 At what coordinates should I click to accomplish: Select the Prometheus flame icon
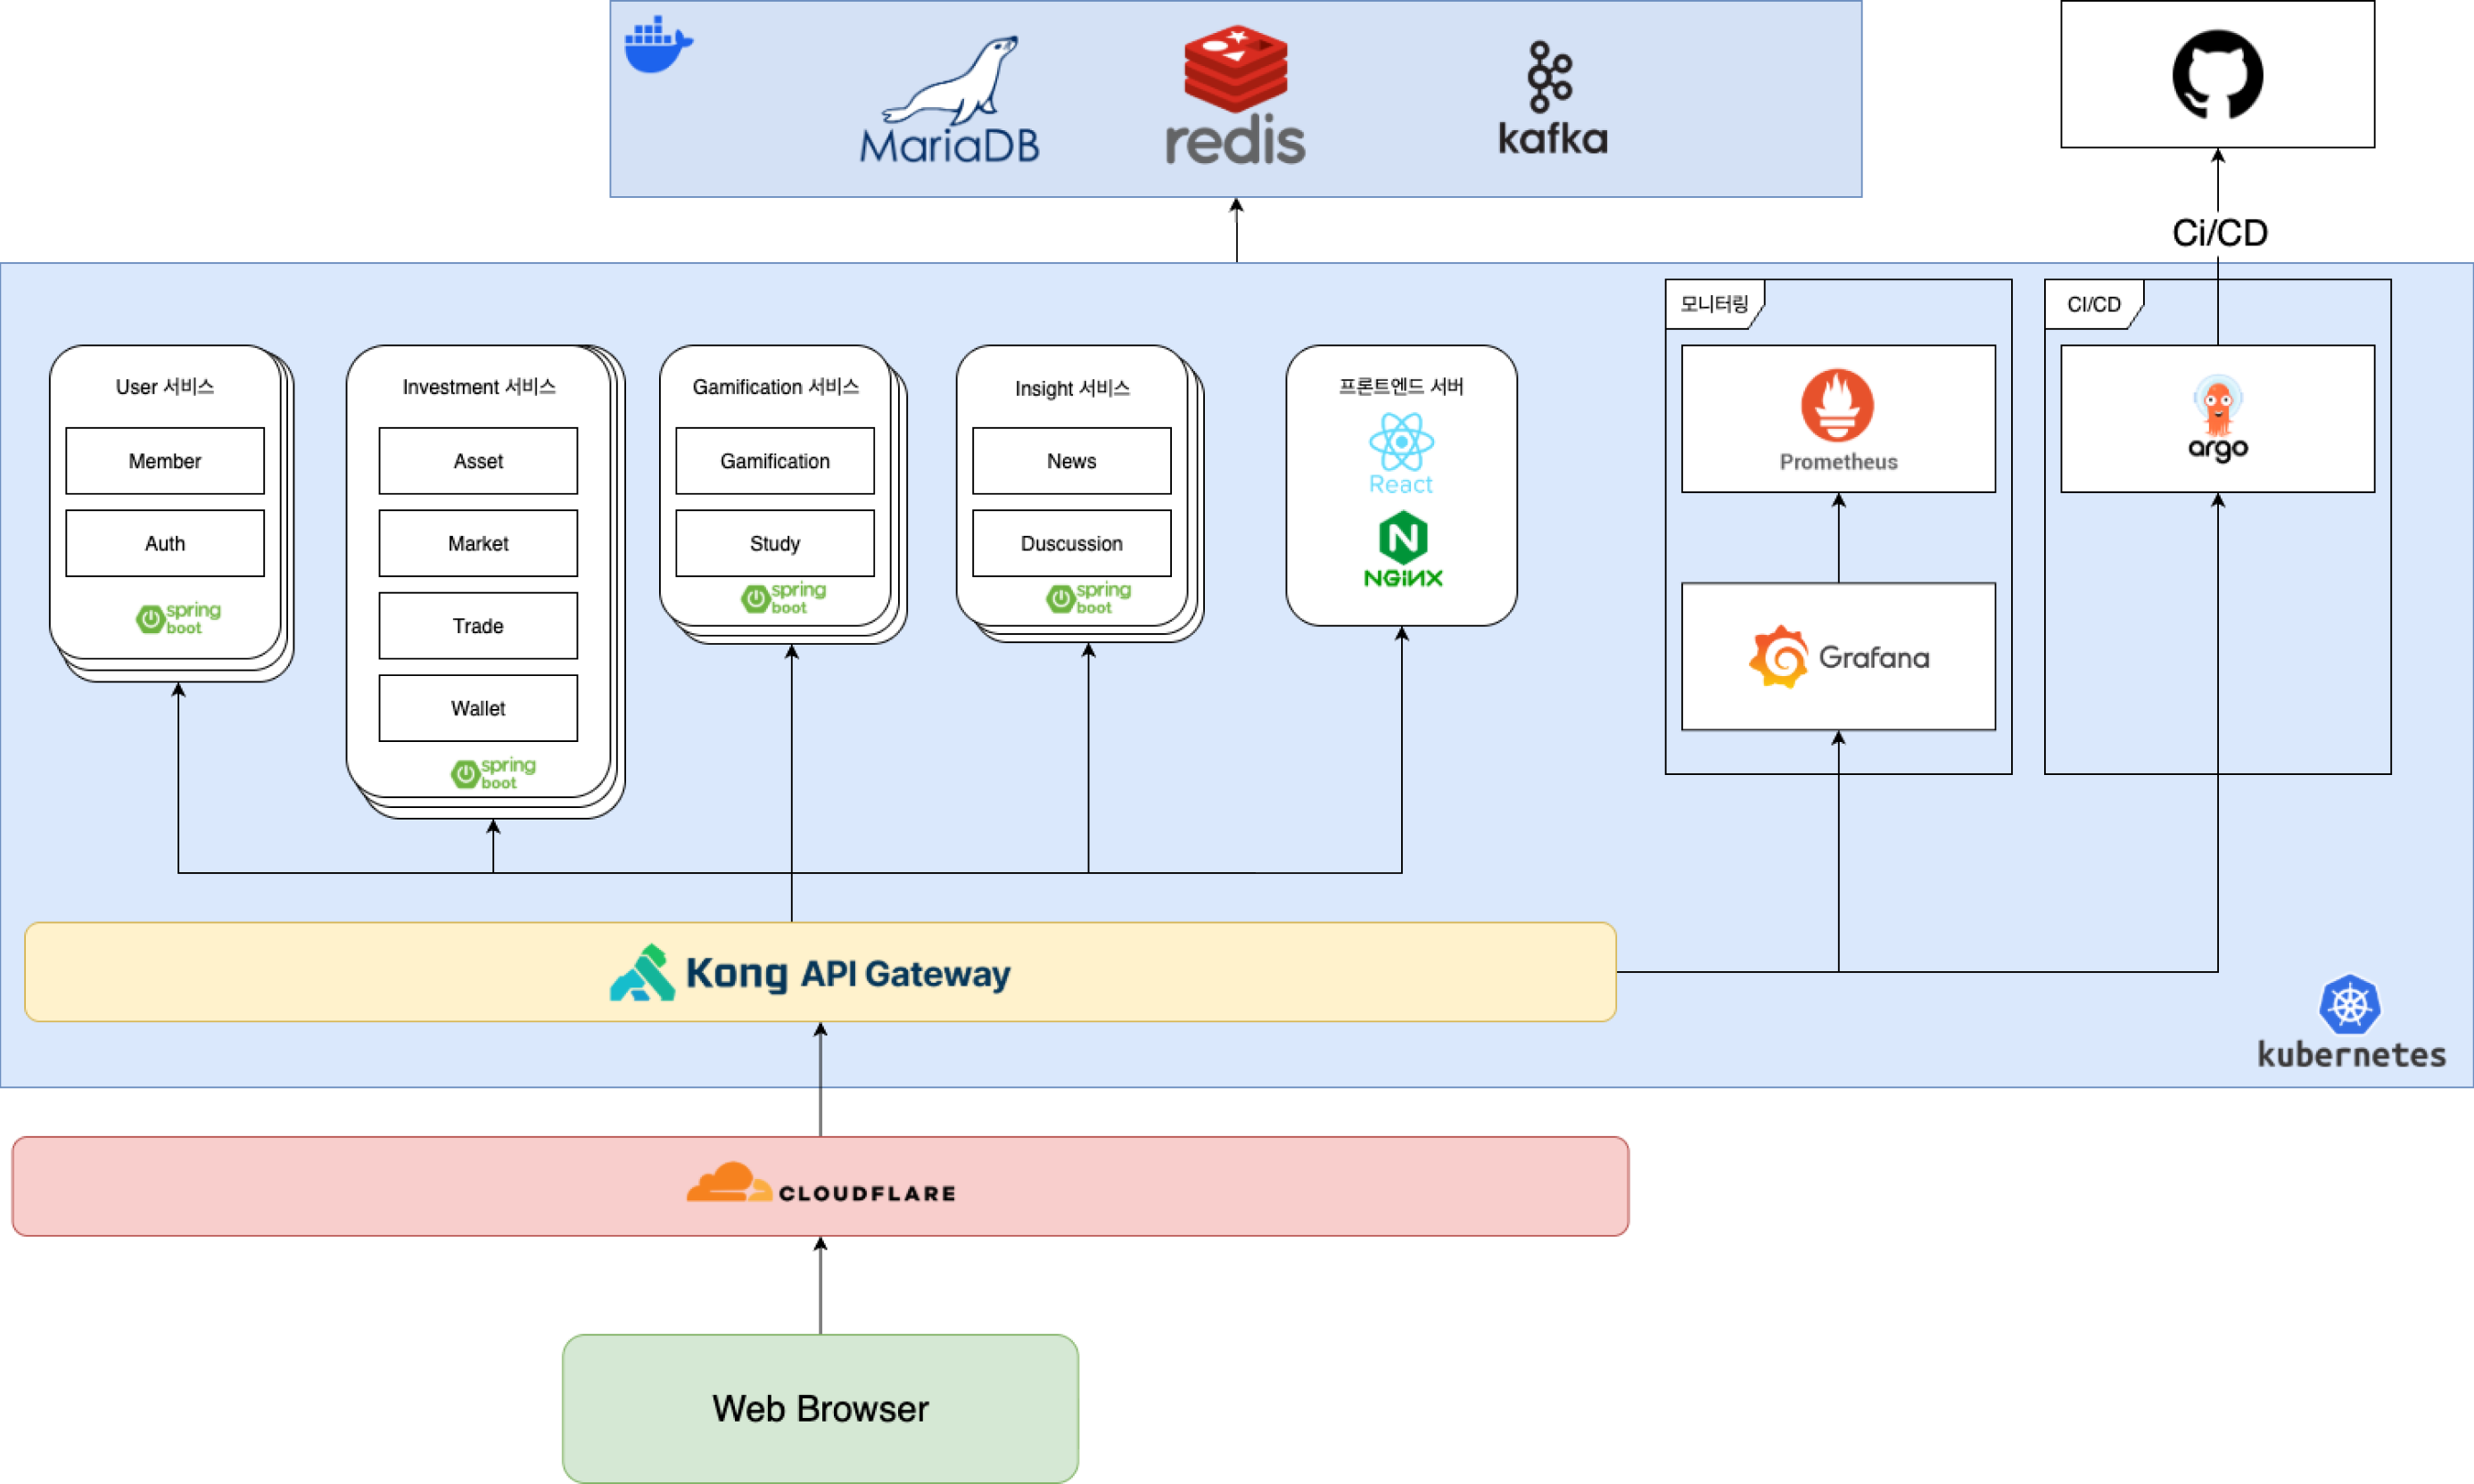[1837, 405]
